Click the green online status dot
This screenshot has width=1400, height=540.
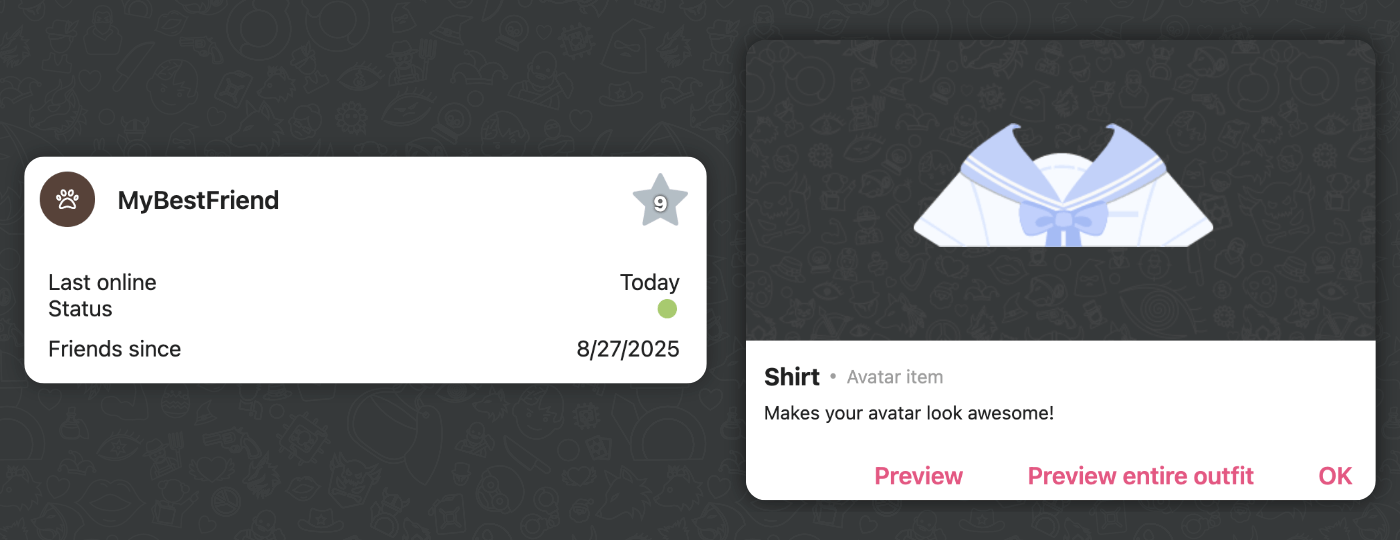pos(667,309)
